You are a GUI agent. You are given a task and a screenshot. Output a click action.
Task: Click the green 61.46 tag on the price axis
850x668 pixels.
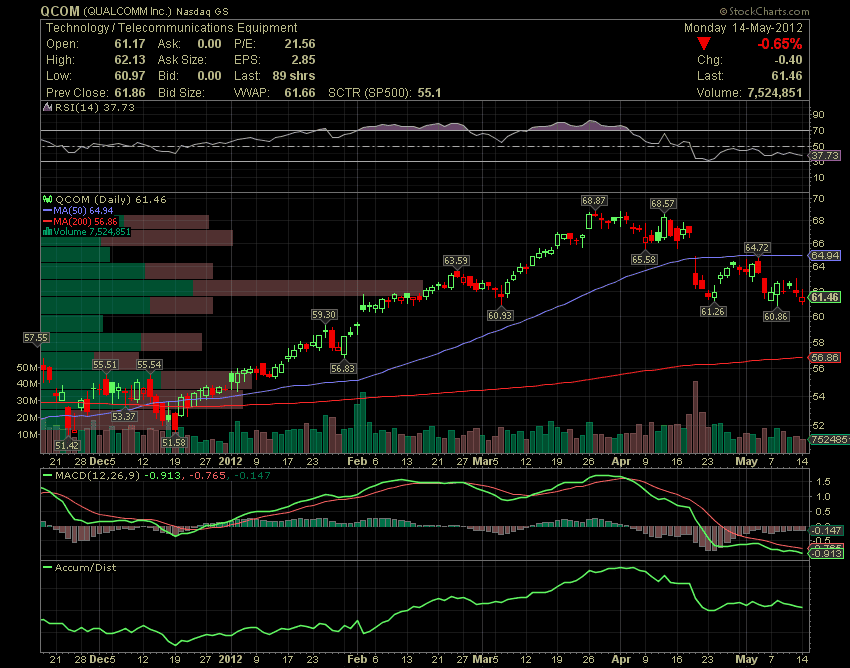pyautogui.click(x=825, y=297)
